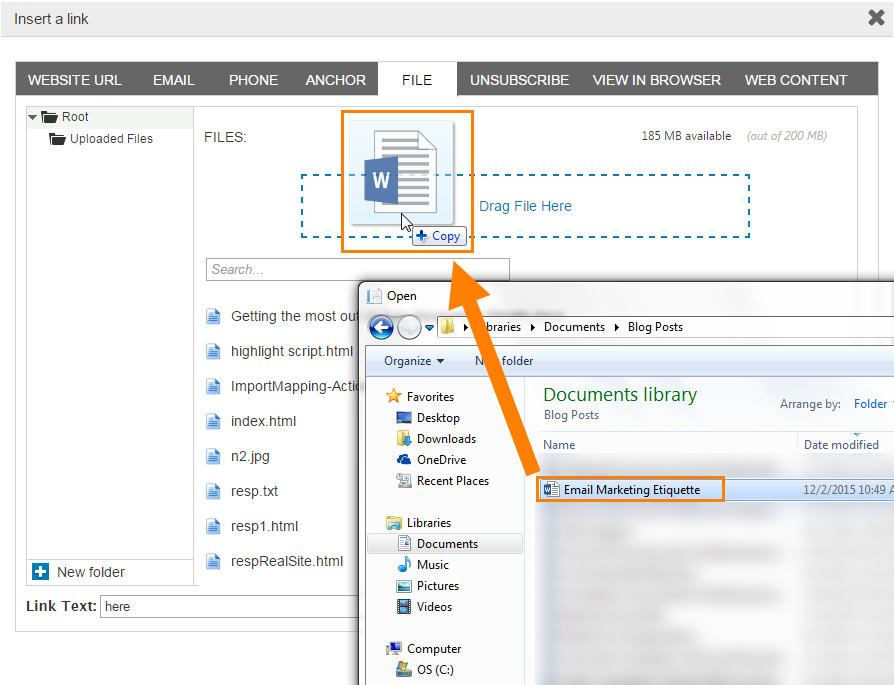Close the Insert a link dialog

click(x=876, y=17)
